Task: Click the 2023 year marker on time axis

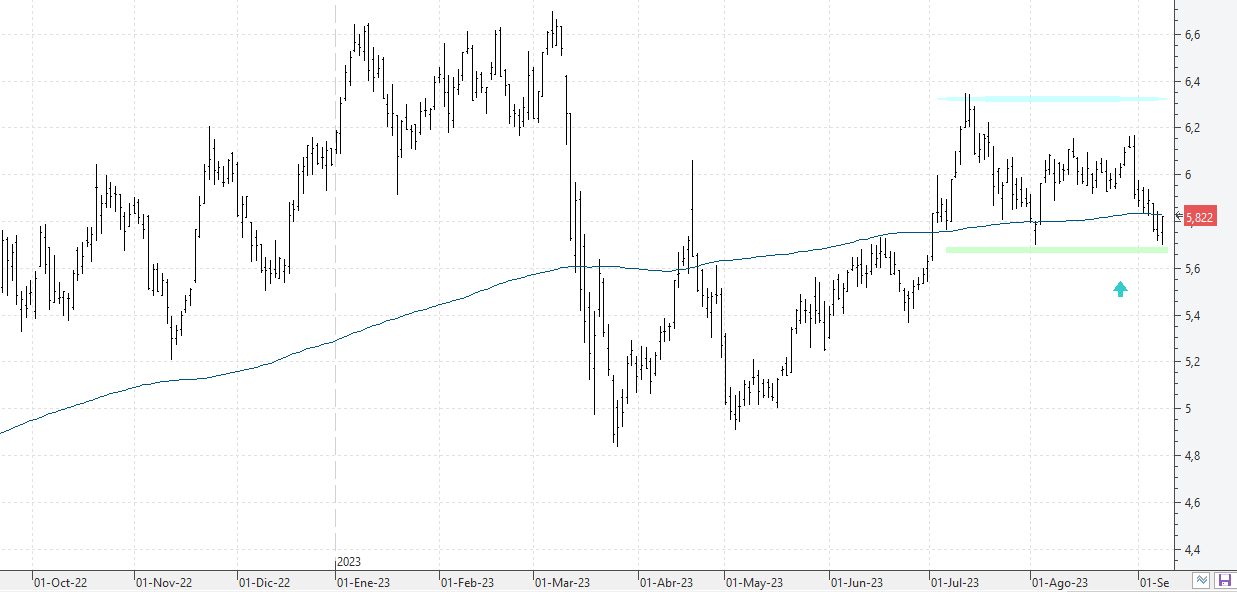Action: point(349,562)
